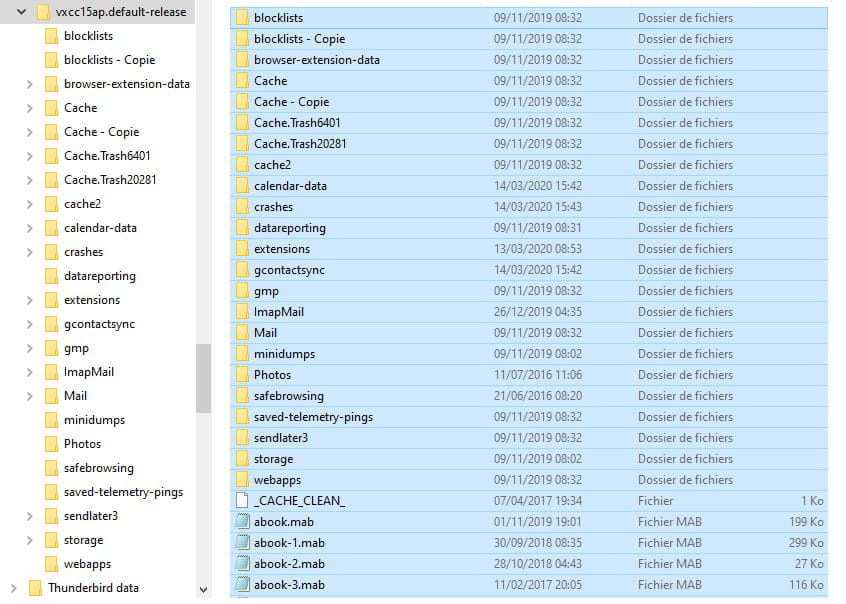Click the Cache.Trash20281 folder icon in file list
This screenshot has height=604, width=846.
pyautogui.click(x=242, y=144)
